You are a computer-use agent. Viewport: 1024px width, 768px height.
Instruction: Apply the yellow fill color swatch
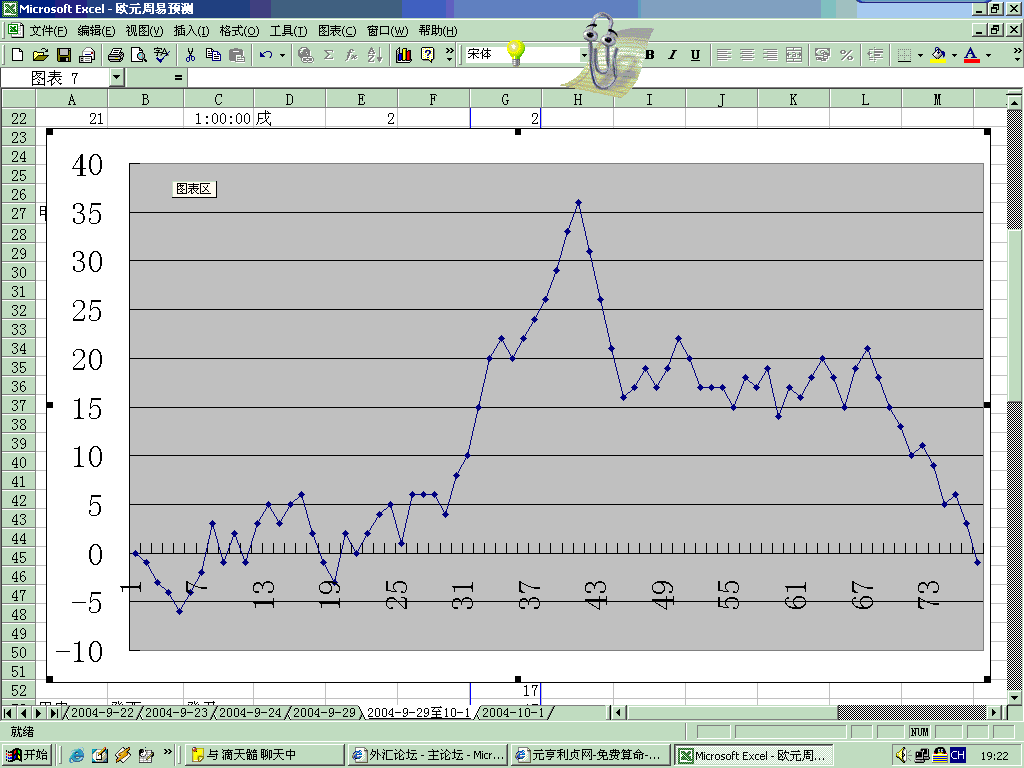(937, 55)
